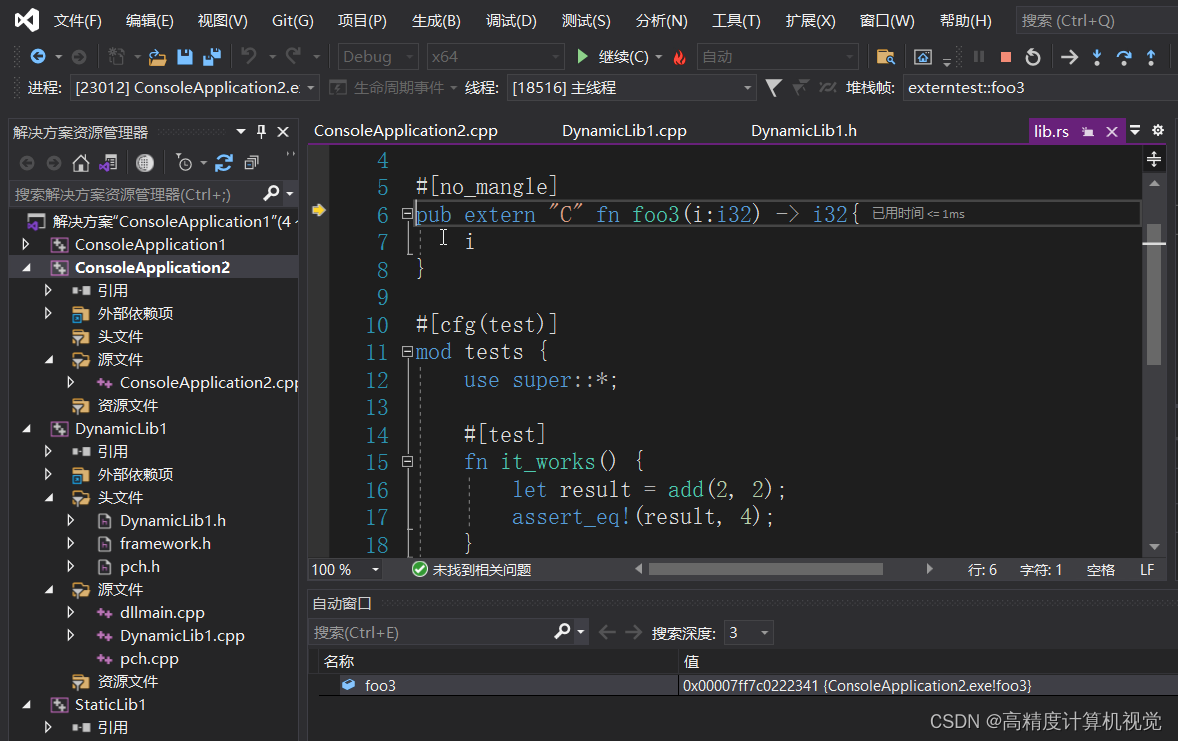The image size is (1178, 741).
Task: Click the collapse all icon in Solution Explorer
Action: 252,162
